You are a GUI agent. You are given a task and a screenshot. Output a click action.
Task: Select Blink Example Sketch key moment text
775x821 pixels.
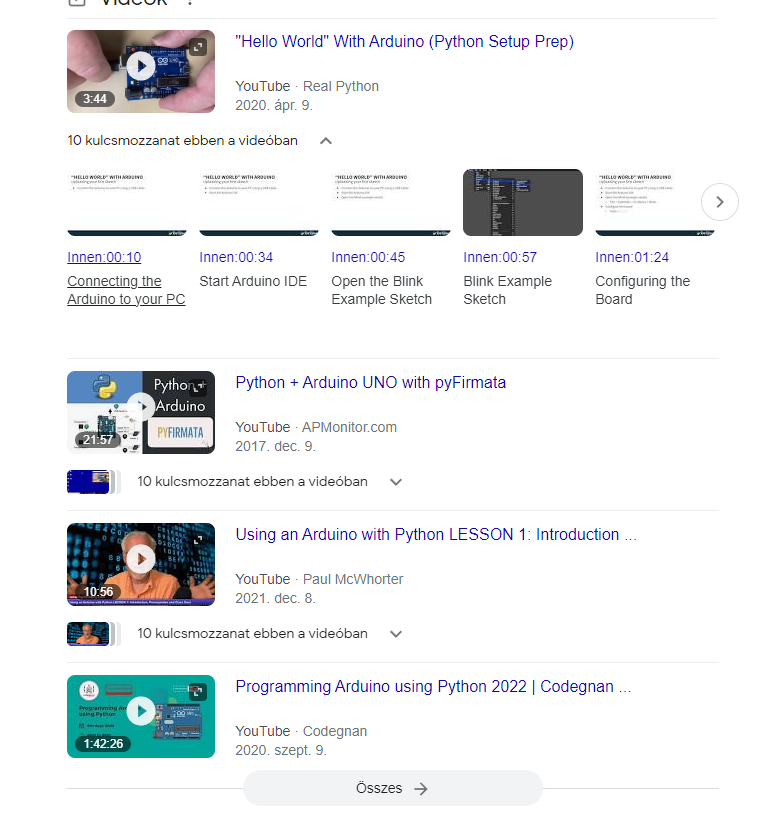tap(507, 290)
